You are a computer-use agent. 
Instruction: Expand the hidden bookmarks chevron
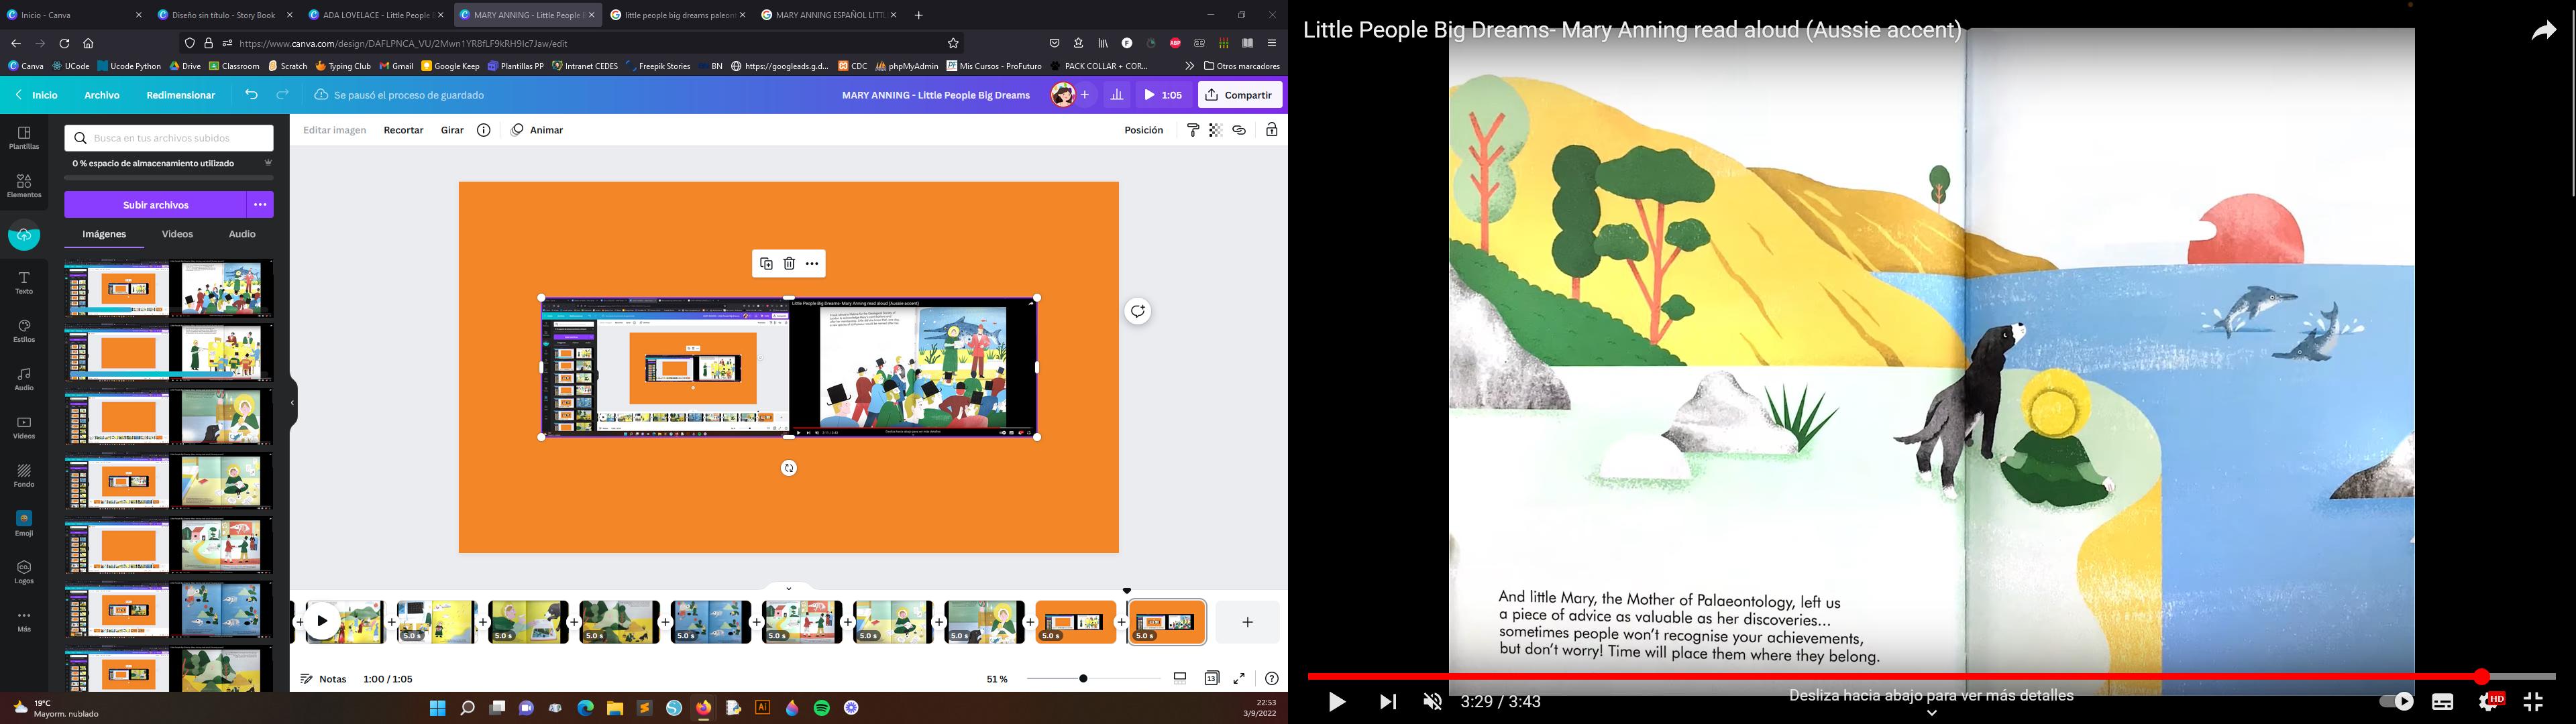click(x=1189, y=66)
